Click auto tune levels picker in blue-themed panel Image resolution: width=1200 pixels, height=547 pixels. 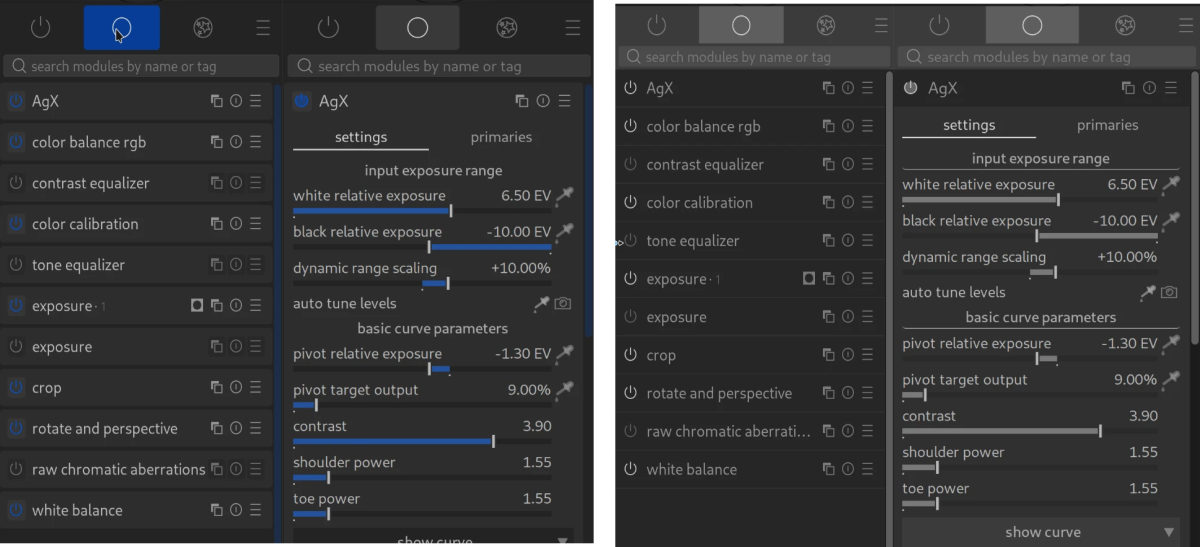tap(541, 303)
